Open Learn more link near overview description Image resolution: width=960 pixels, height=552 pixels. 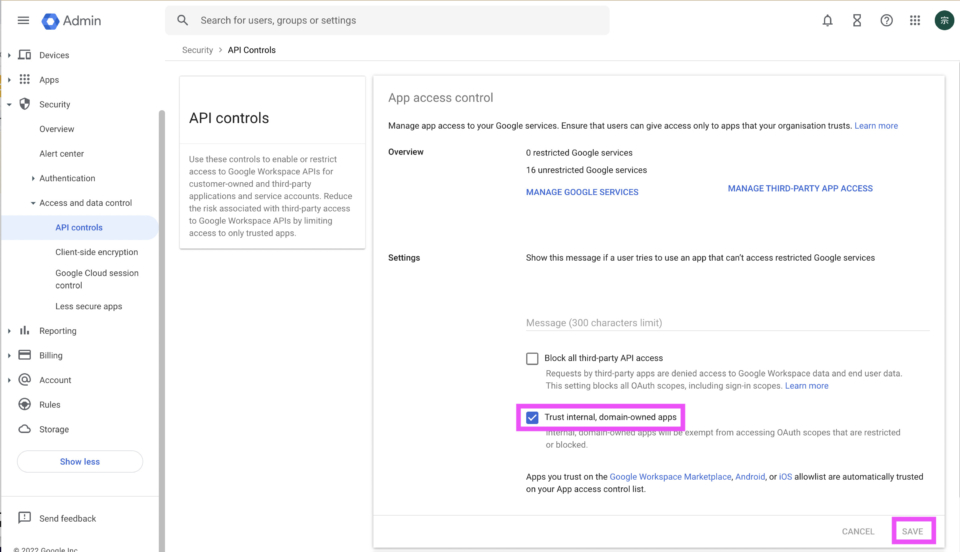[x=876, y=125]
